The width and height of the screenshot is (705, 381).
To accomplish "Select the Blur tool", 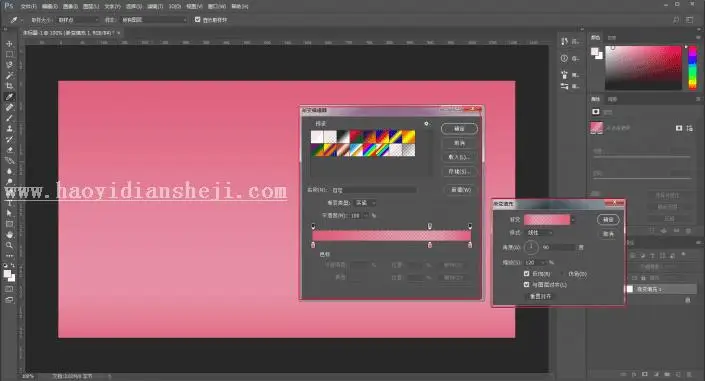I will pyautogui.click(x=9, y=171).
